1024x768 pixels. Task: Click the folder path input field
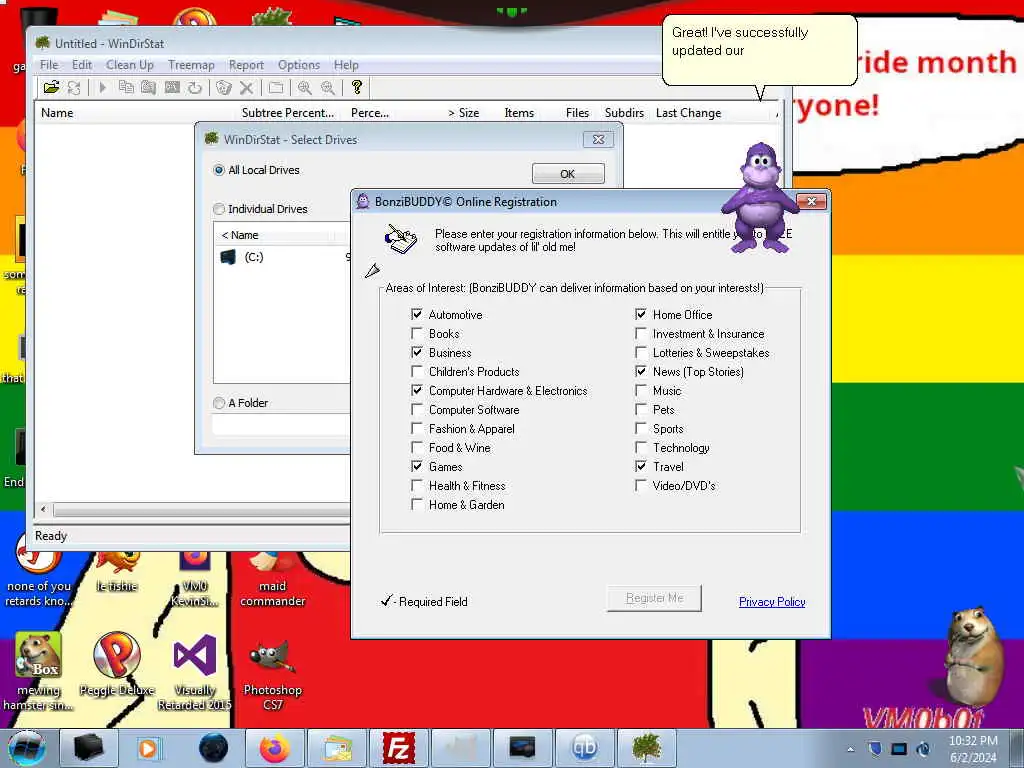(x=281, y=424)
